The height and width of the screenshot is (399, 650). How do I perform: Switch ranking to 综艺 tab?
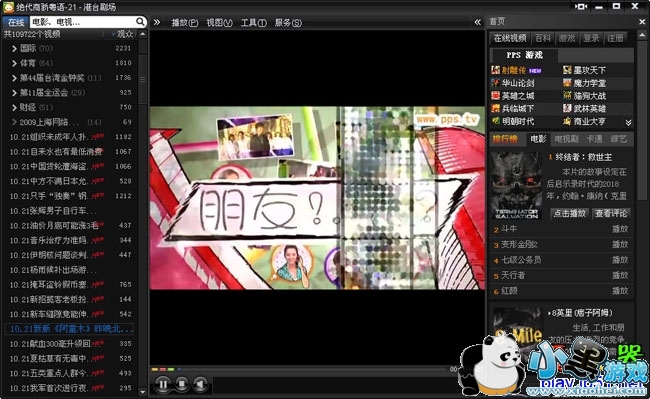[x=618, y=139]
